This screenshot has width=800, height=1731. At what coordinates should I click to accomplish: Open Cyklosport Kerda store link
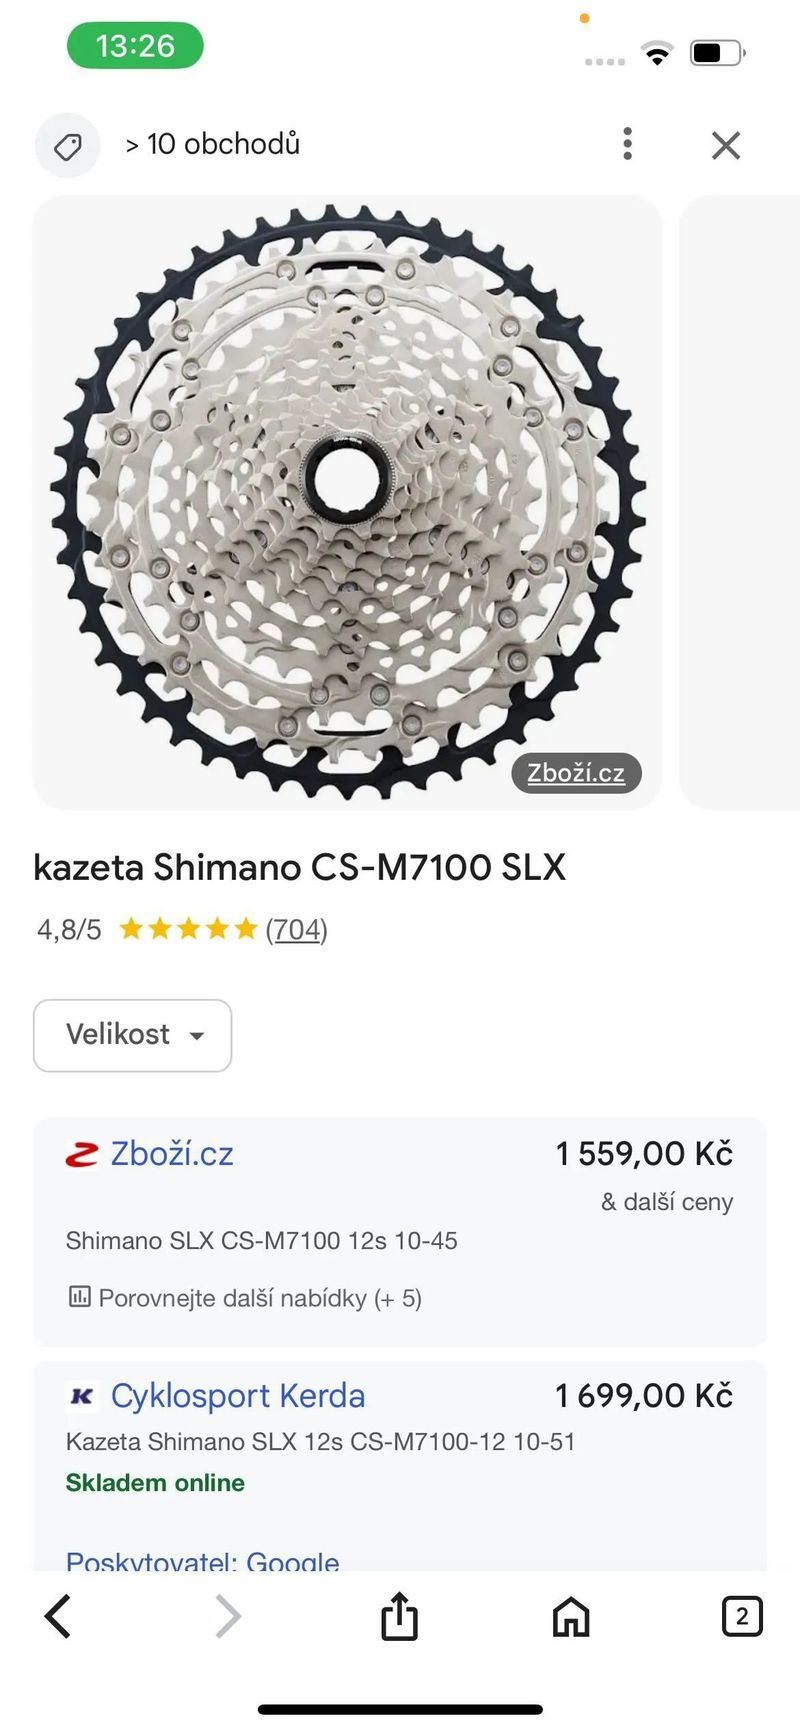(238, 1396)
